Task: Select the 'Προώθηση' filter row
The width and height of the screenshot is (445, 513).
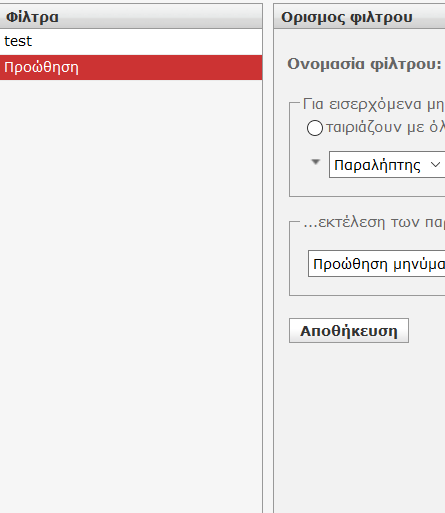Action: point(131,68)
